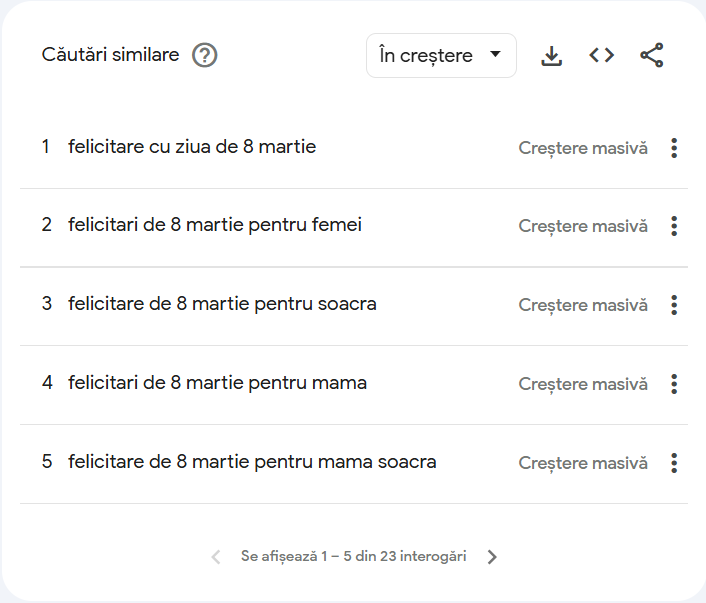Click the share icon
The width and height of the screenshot is (706, 603).
coord(652,55)
